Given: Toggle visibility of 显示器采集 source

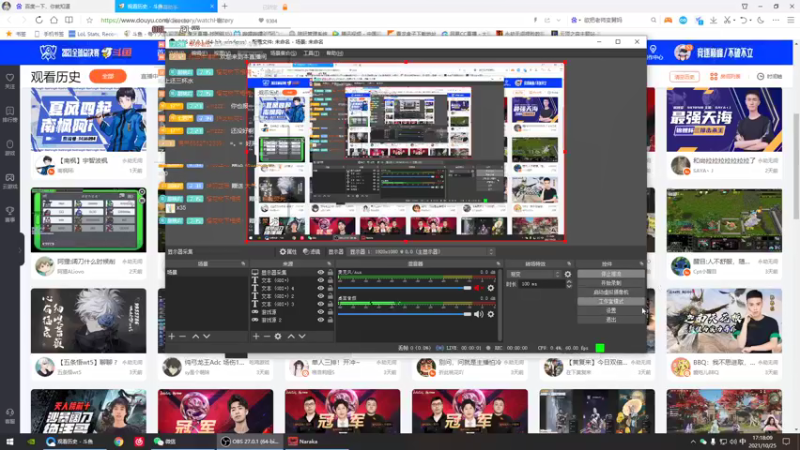Looking at the screenshot, I should (x=320, y=272).
